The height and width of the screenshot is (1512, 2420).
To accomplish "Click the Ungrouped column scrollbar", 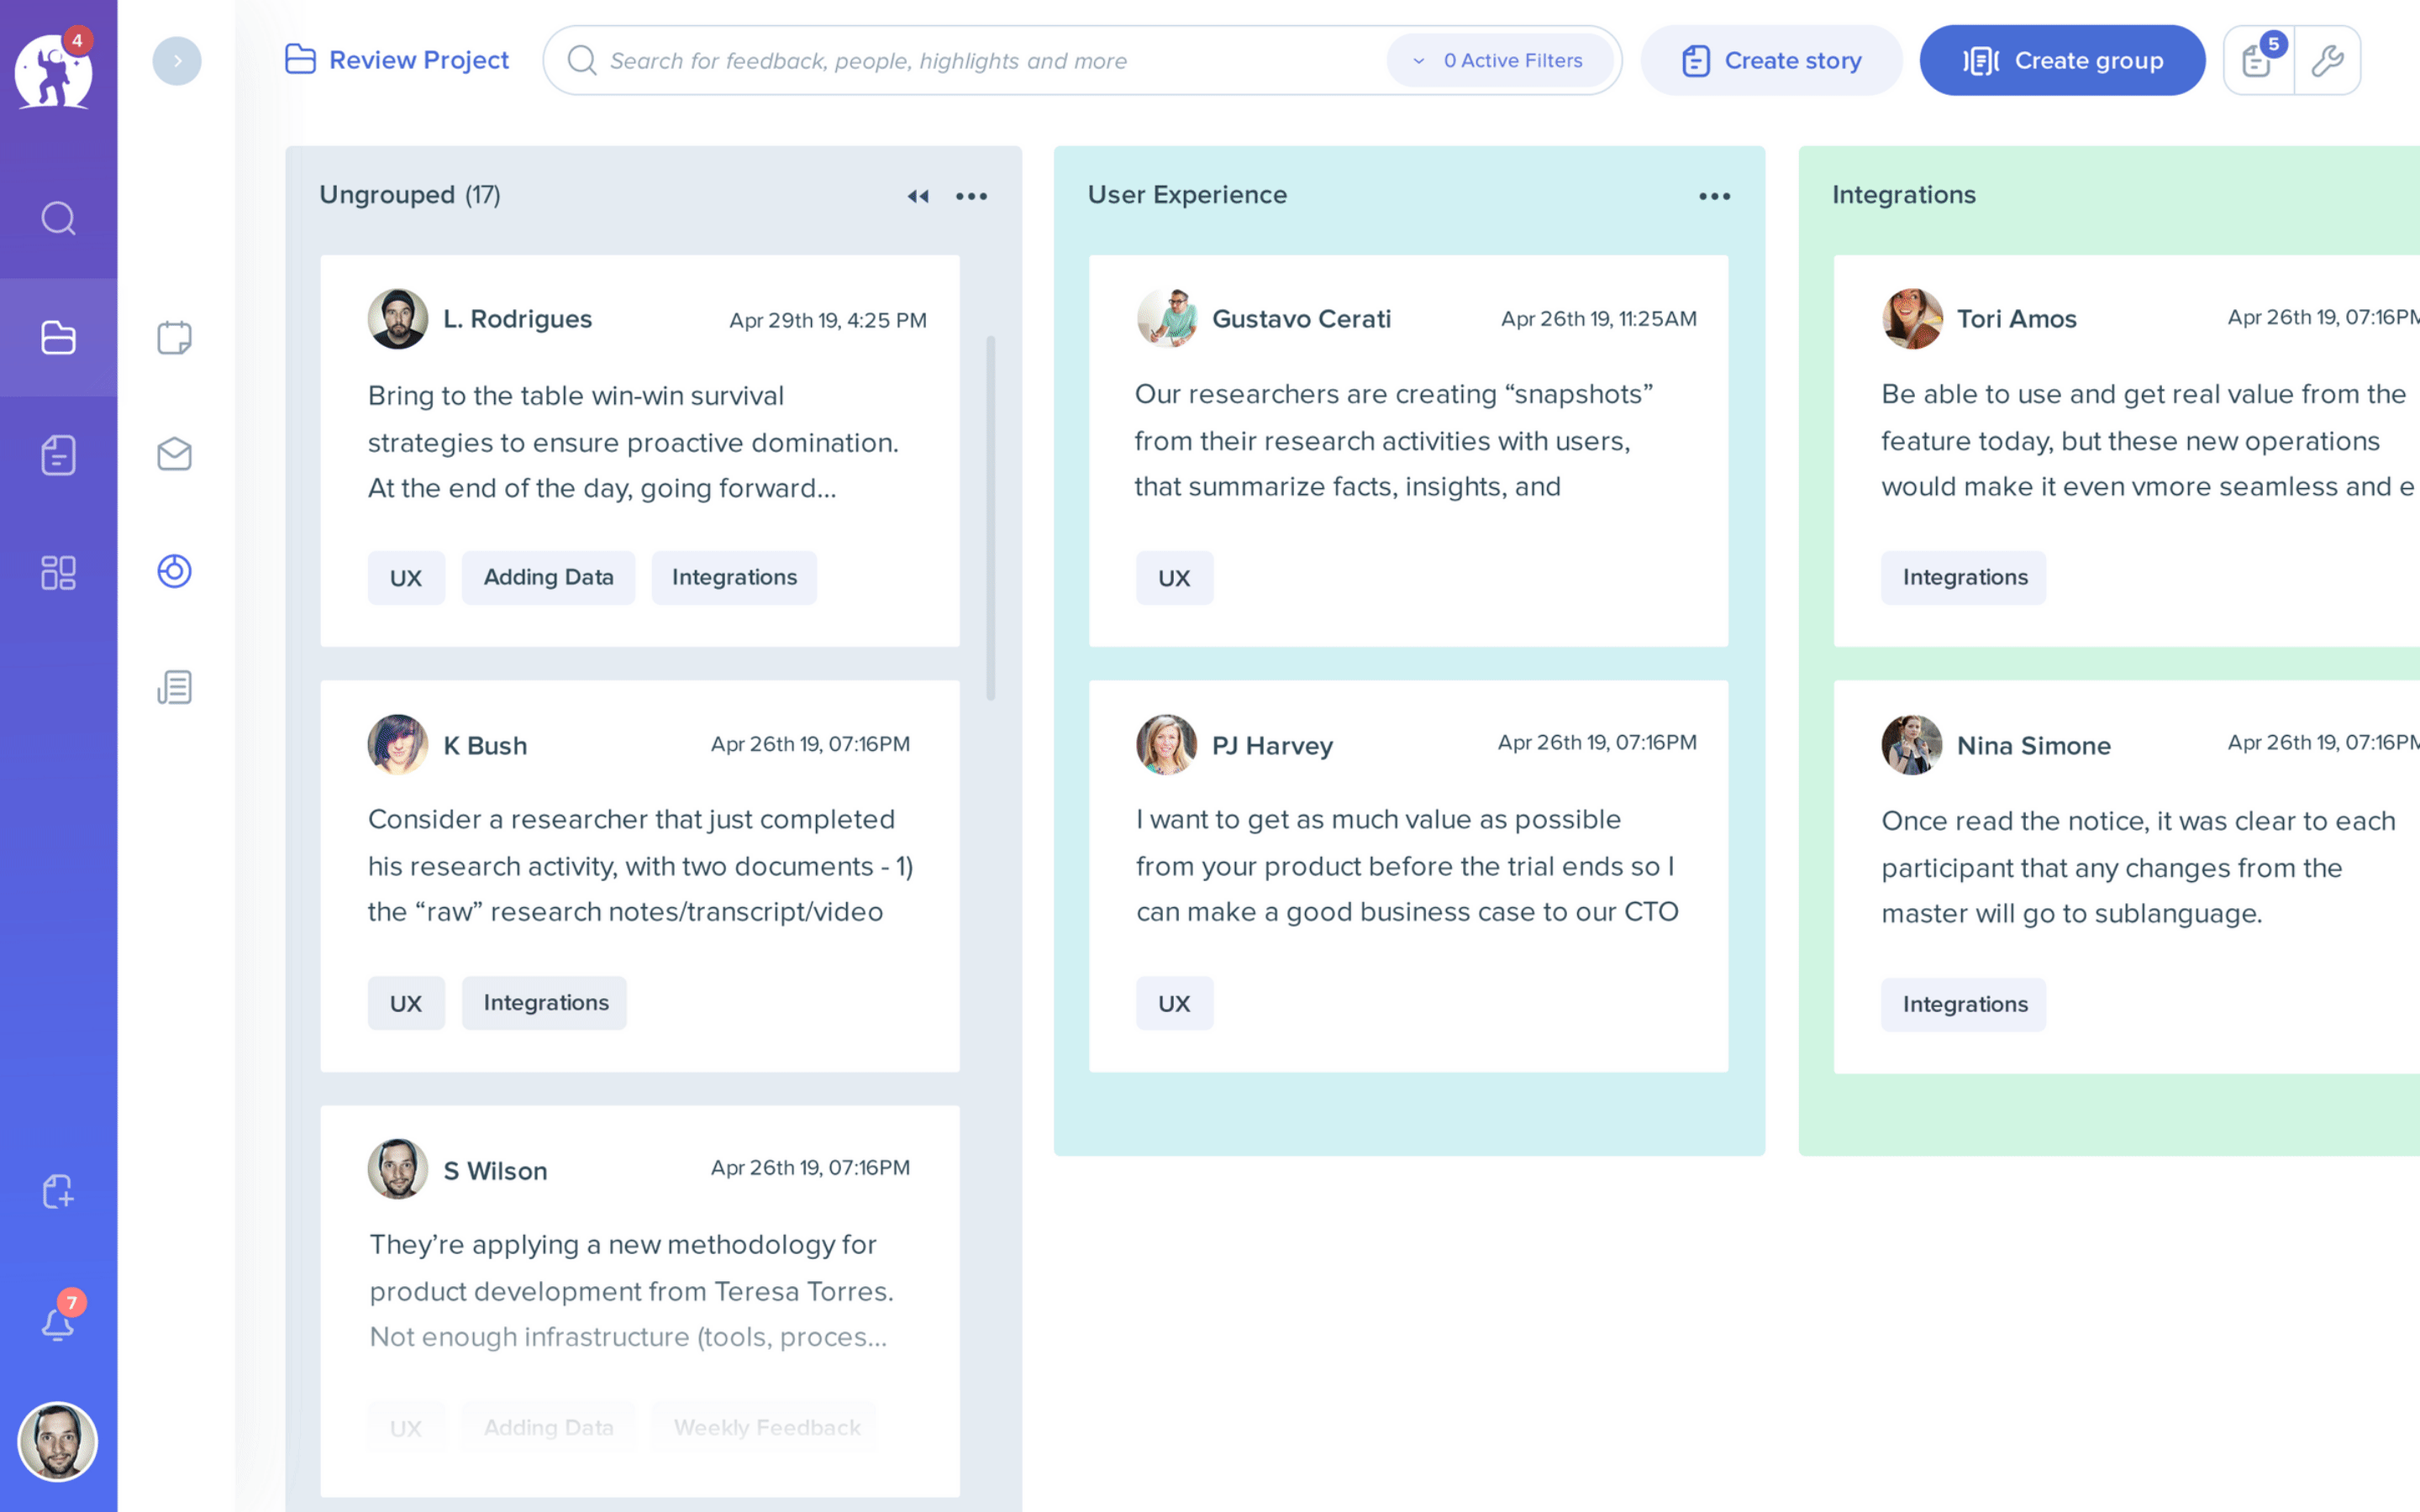I will (x=990, y=518).
